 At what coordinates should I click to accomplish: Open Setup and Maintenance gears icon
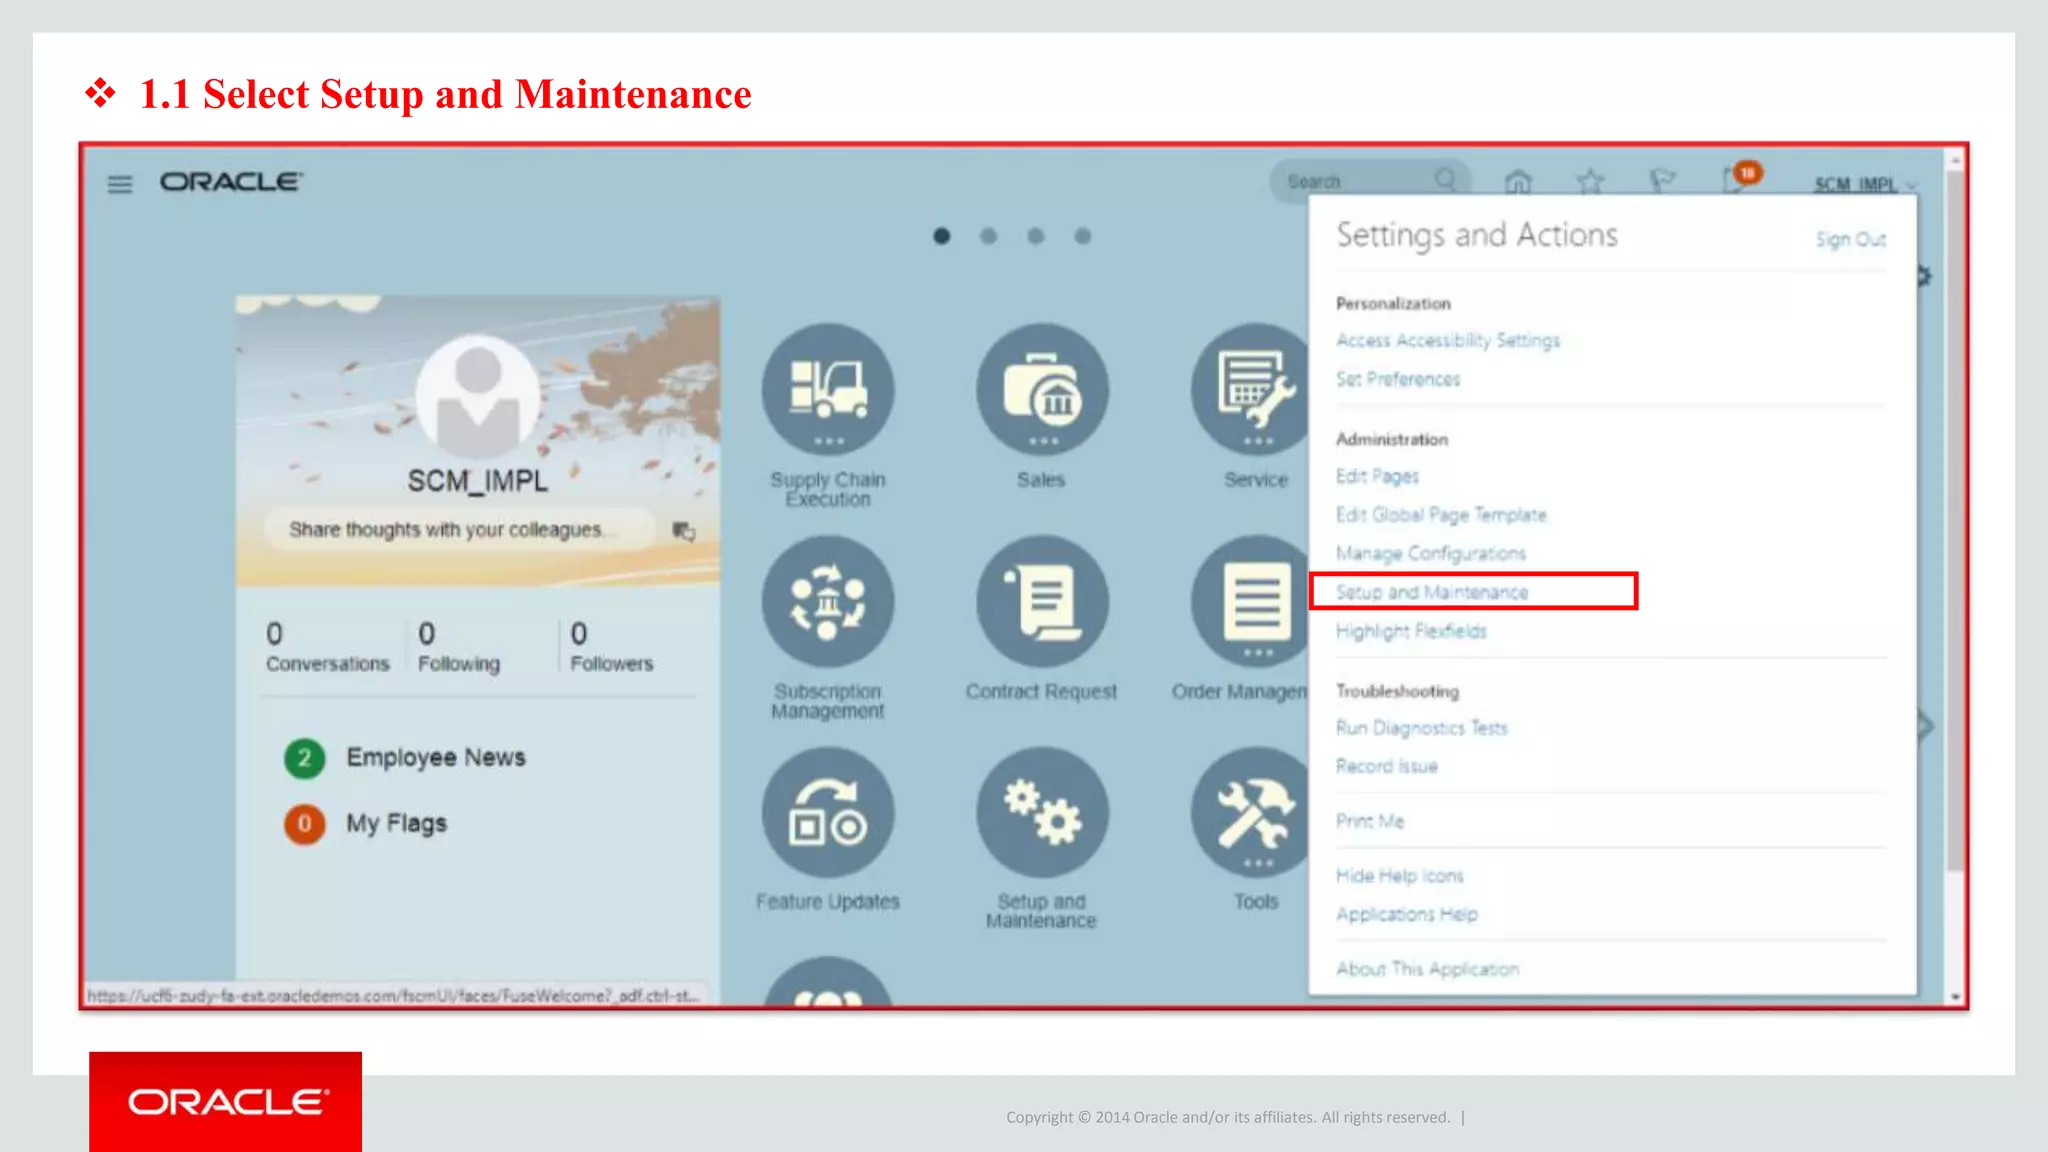click(1042, 813)
